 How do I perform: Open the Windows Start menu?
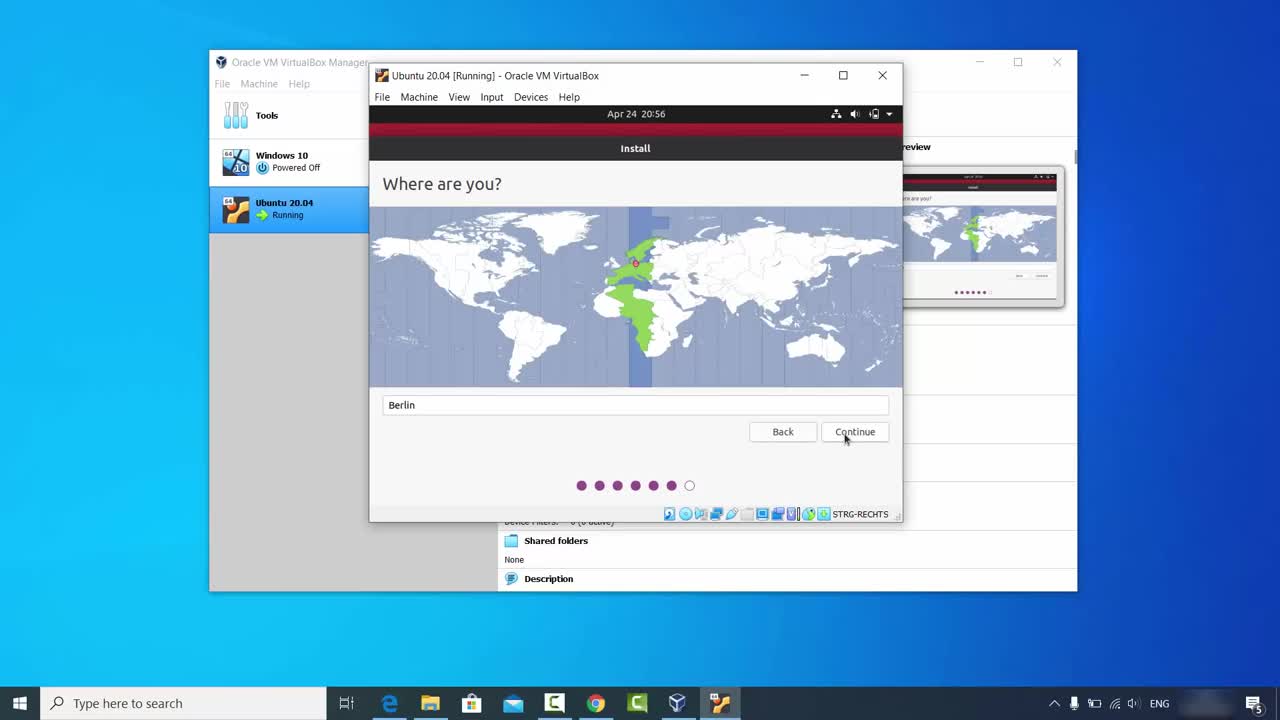pos(20,703)
